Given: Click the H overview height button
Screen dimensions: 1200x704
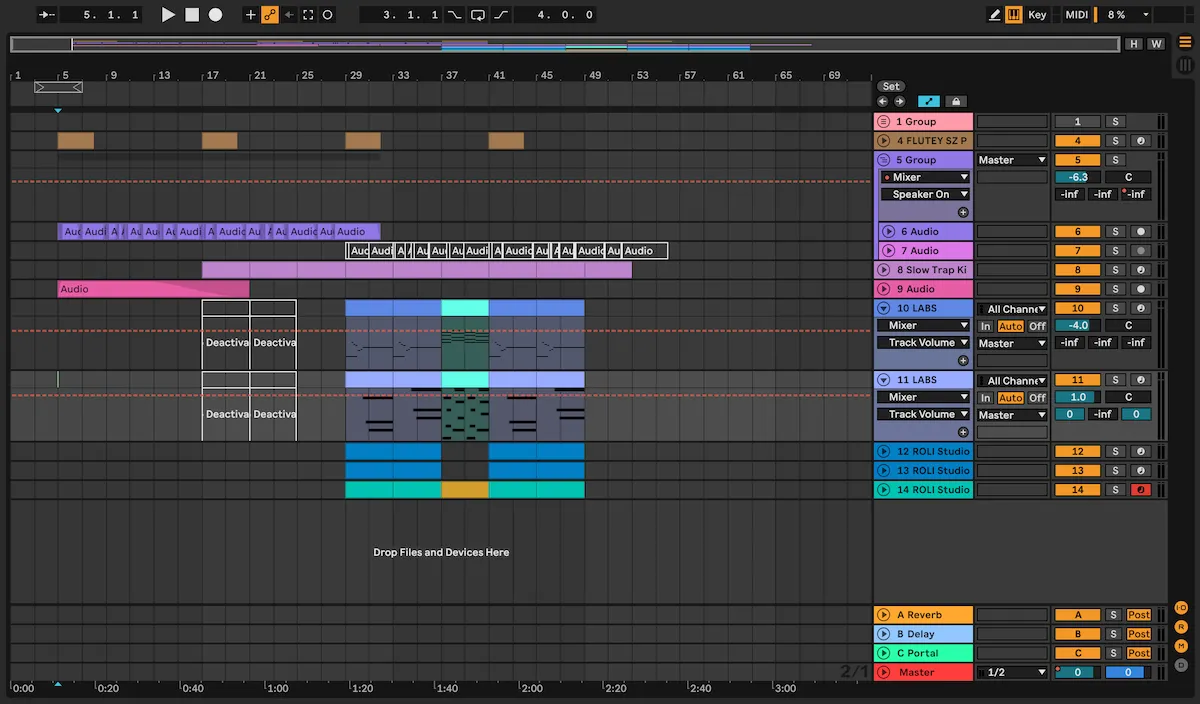Looking at the screenshot, I should click(x=1134, y=44).
